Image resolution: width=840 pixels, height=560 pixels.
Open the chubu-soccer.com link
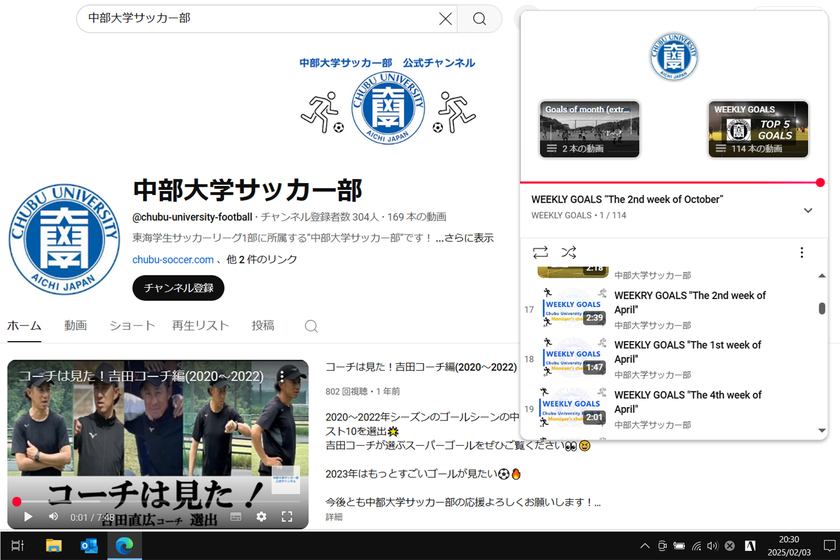tap(173, 260)
